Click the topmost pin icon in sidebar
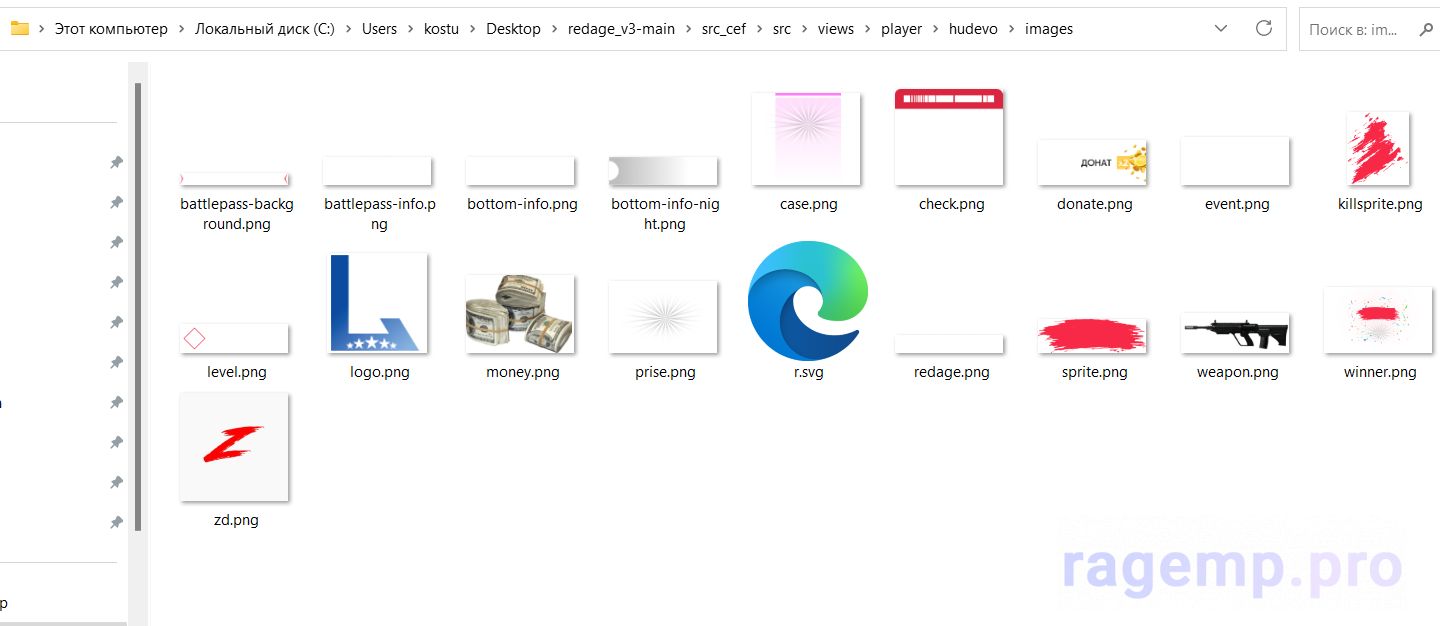 (x=116, y=162)
